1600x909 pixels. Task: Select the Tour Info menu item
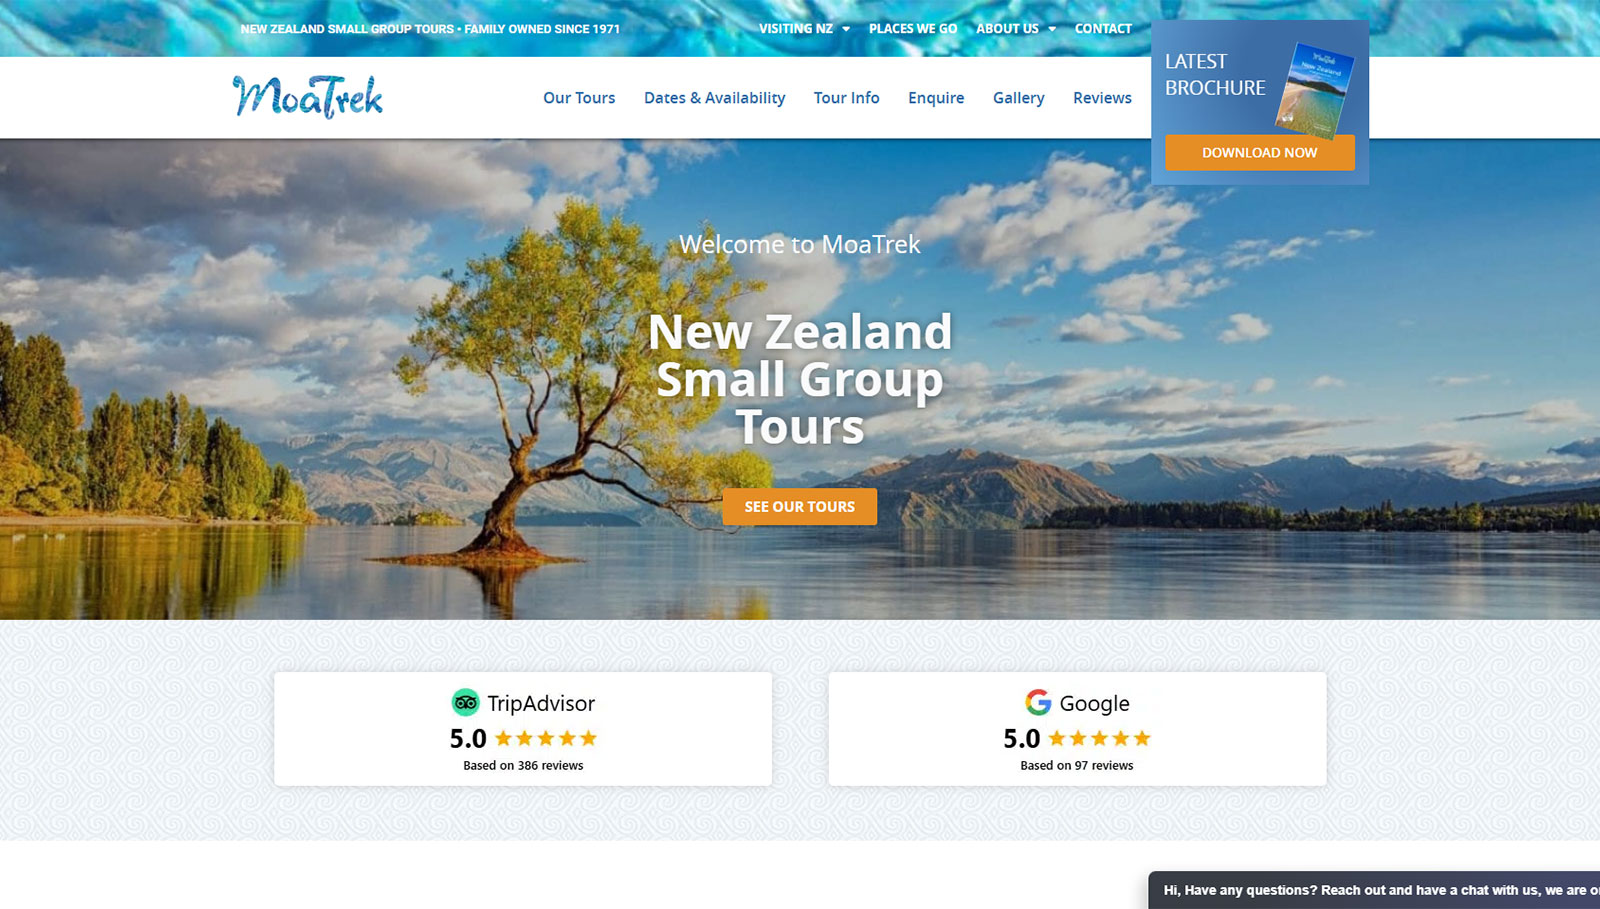[846, 98]
